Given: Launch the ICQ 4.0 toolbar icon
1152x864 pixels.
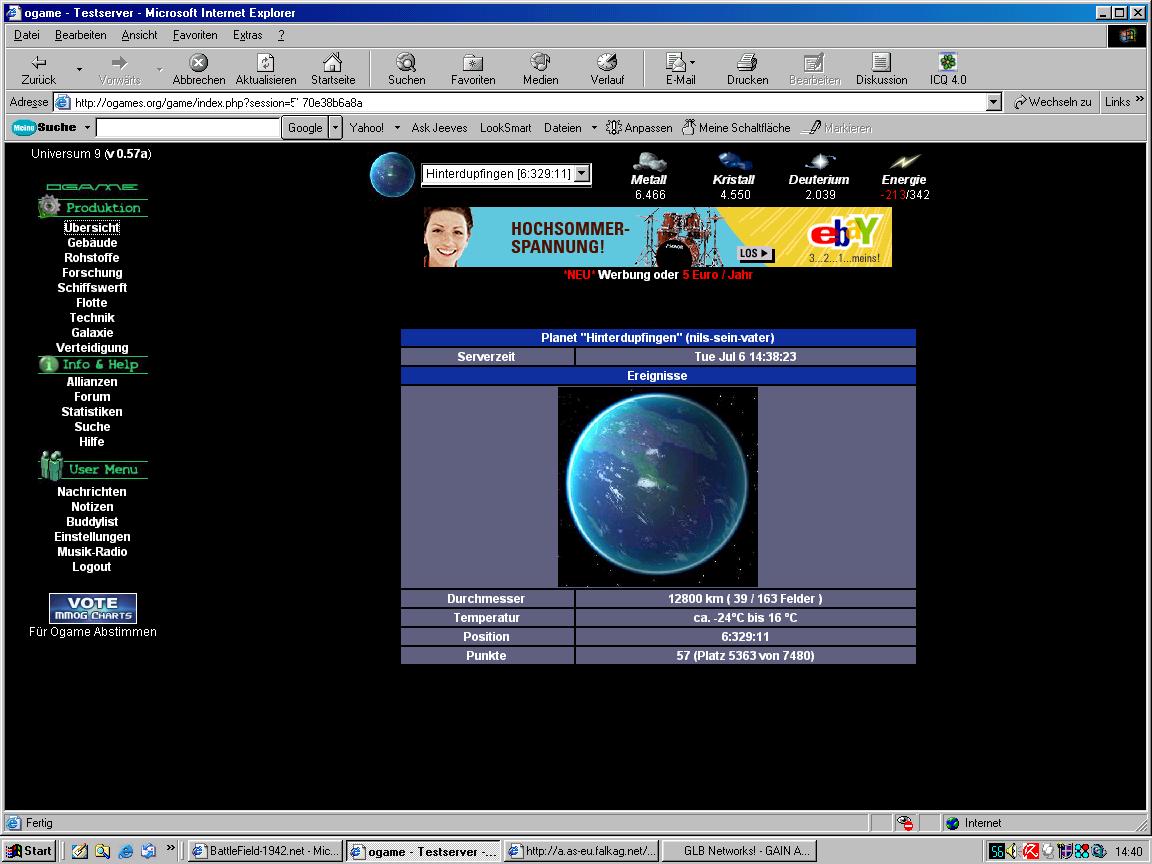Looking at the screenshot, I should (947, 63).
